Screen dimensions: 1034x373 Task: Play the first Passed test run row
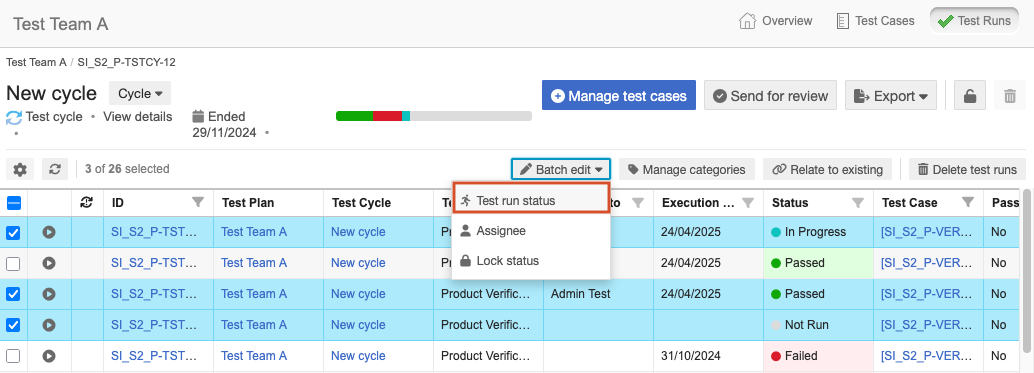[x=49, y=263]
